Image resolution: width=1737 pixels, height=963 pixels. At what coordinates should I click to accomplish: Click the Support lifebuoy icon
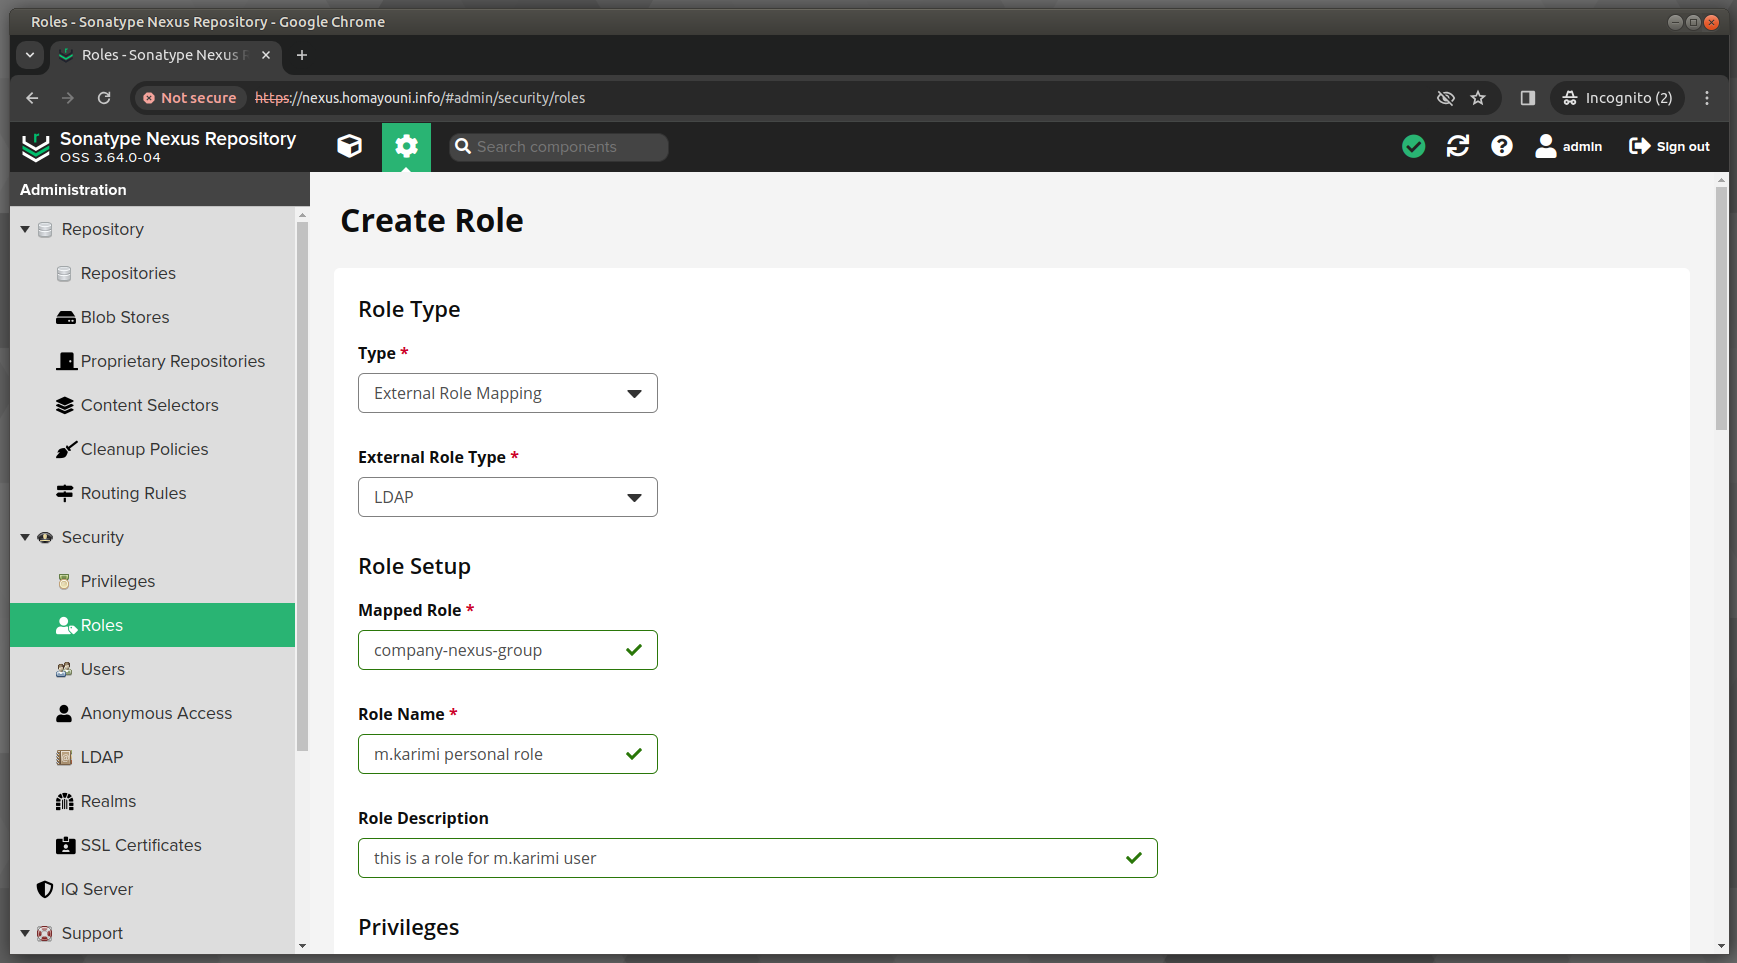click(x=45, y=934)
